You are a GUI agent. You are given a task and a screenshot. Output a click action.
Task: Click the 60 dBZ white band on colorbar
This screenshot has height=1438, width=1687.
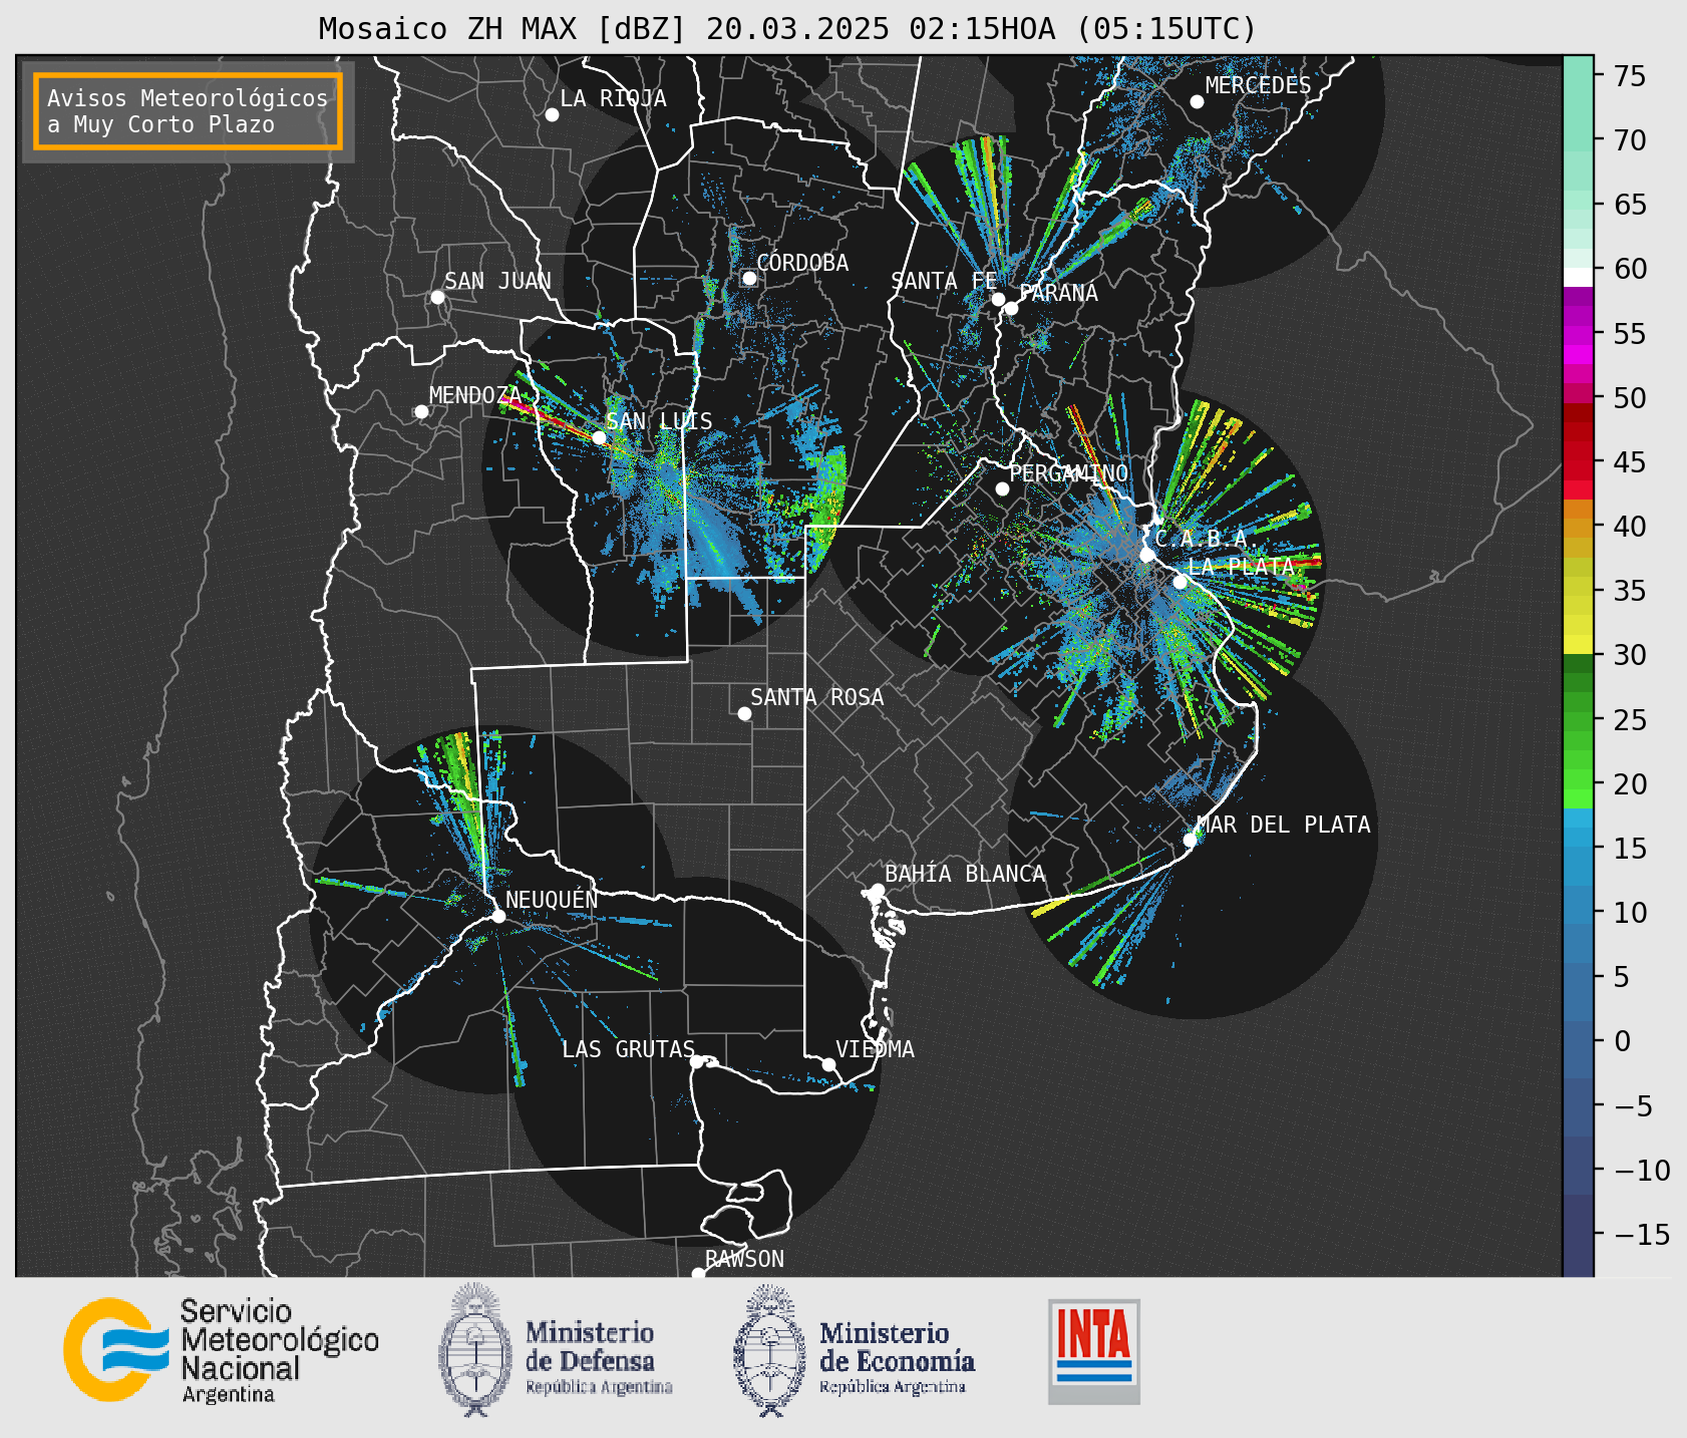click(1578, 277)
